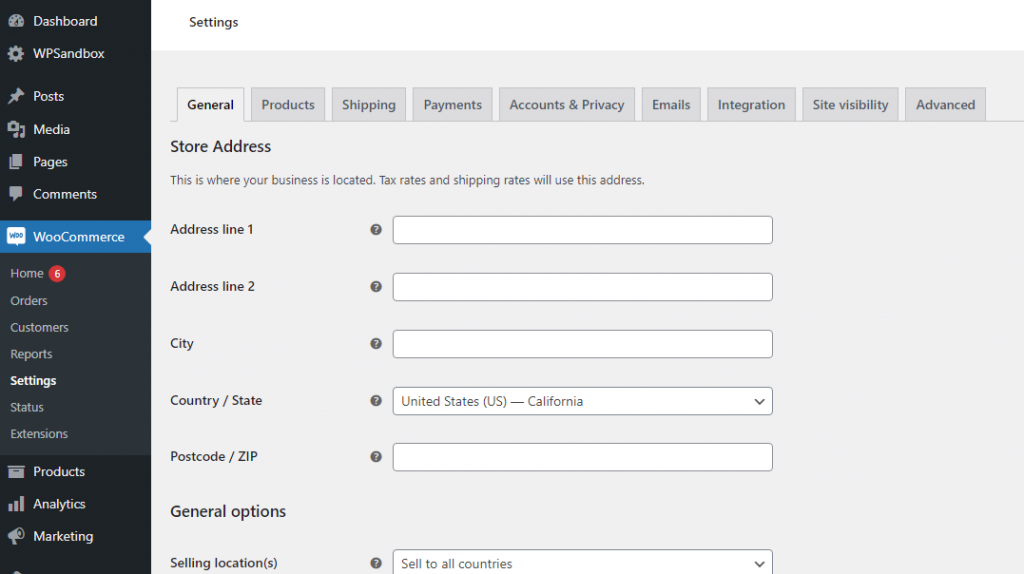Screen dimensions: 1024x574
Task: Click the Posts pushpin icon
Action: [16, 96]
